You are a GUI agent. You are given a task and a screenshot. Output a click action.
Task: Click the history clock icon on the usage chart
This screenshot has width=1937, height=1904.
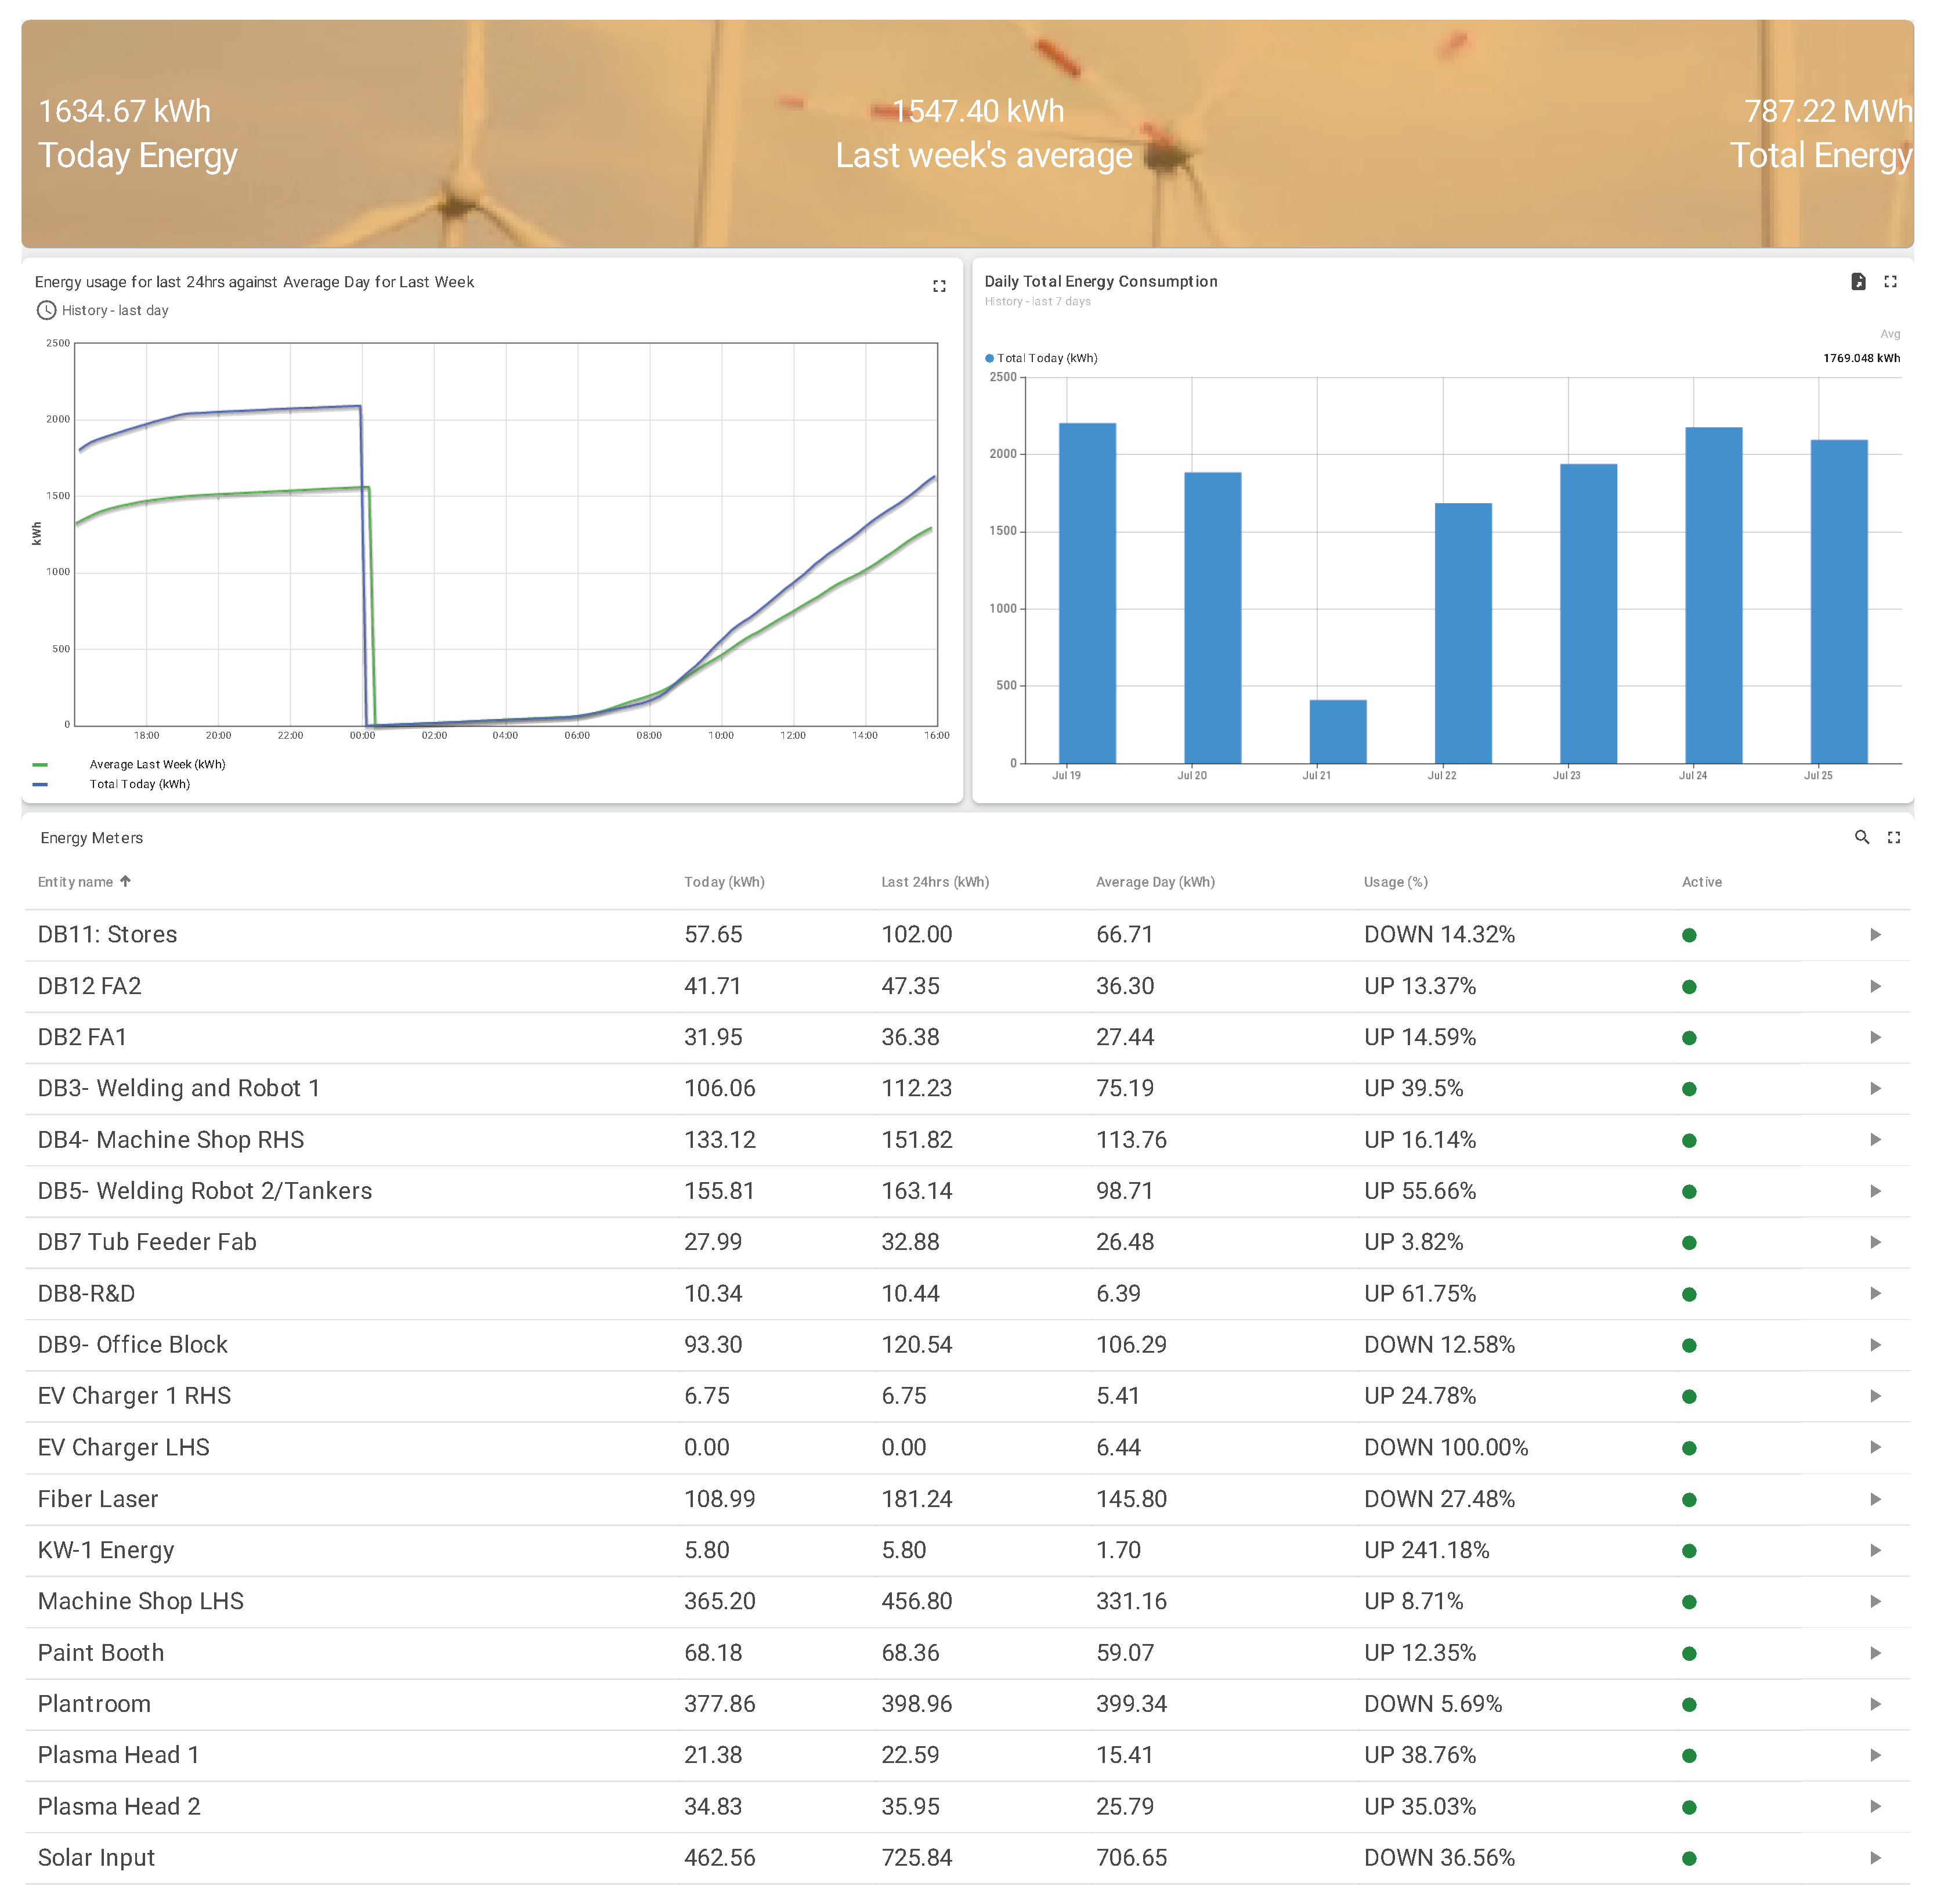(x=46, y=310)
